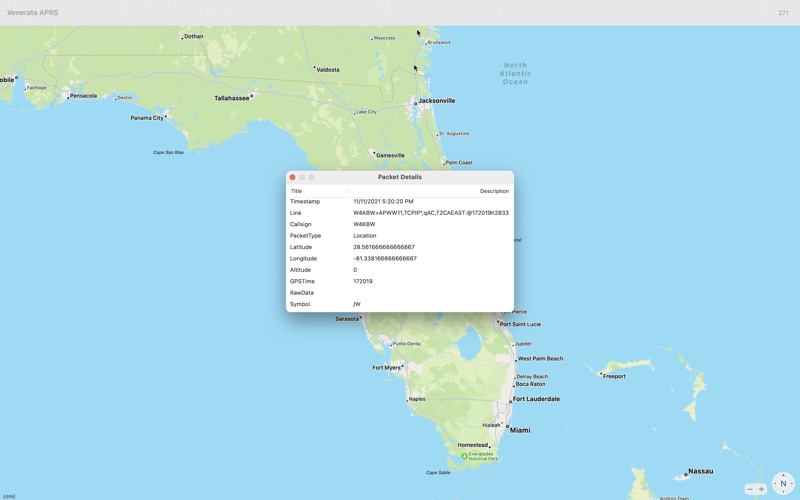This screenshot has width=800, height=500.
Task: Click the 11/11/2021 5:20:20 PM timestamp value
Action: coord(383,202)
